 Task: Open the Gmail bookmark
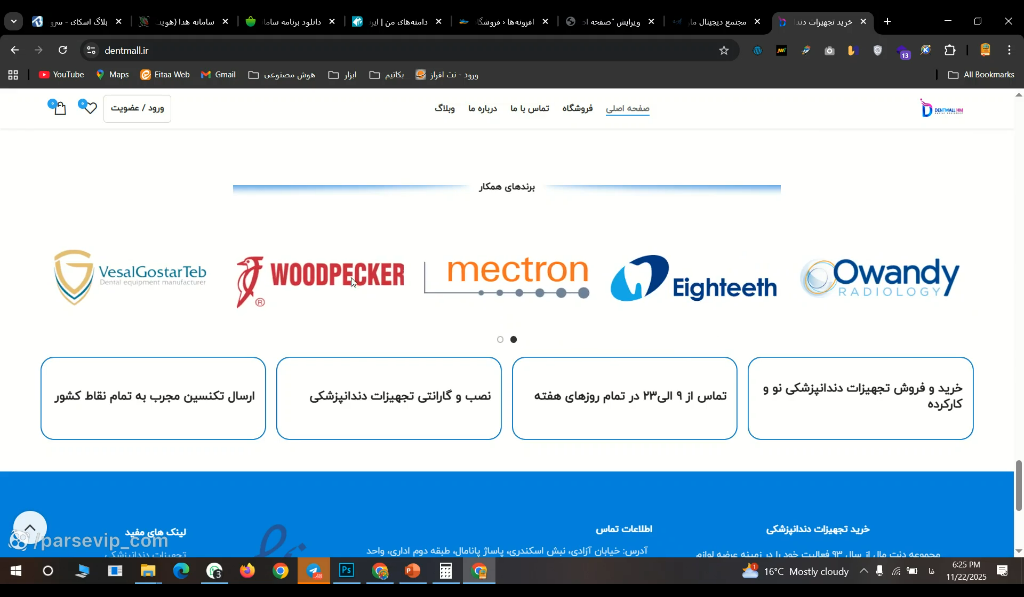point(218,75)
